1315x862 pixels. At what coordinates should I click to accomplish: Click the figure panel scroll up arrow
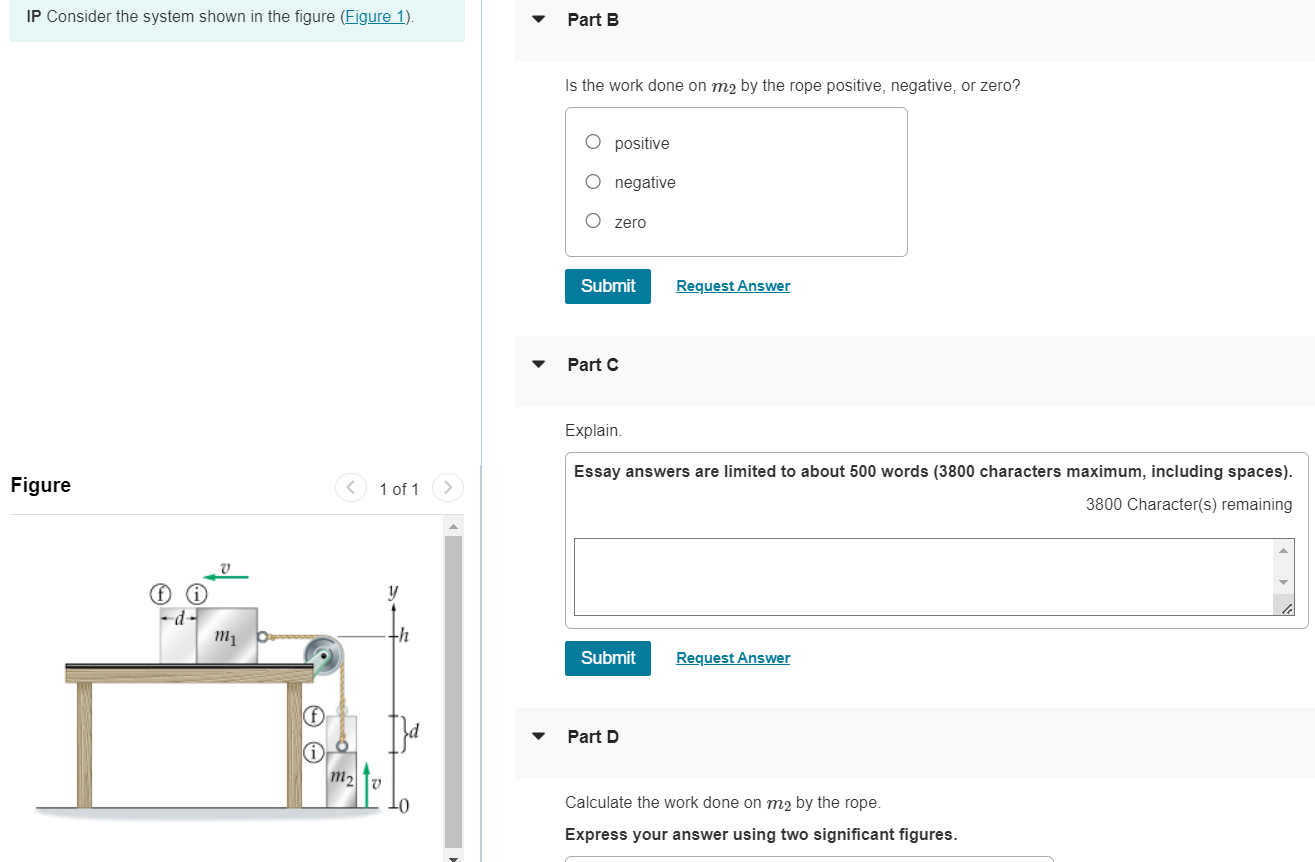point(453,526)
